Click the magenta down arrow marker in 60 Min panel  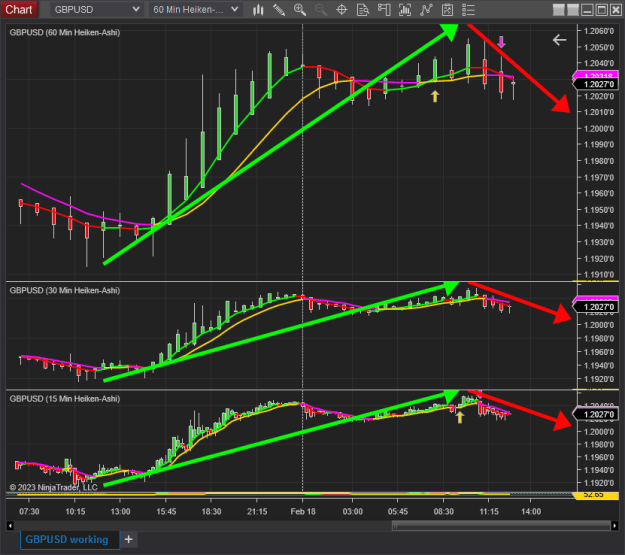click(501, 42)
